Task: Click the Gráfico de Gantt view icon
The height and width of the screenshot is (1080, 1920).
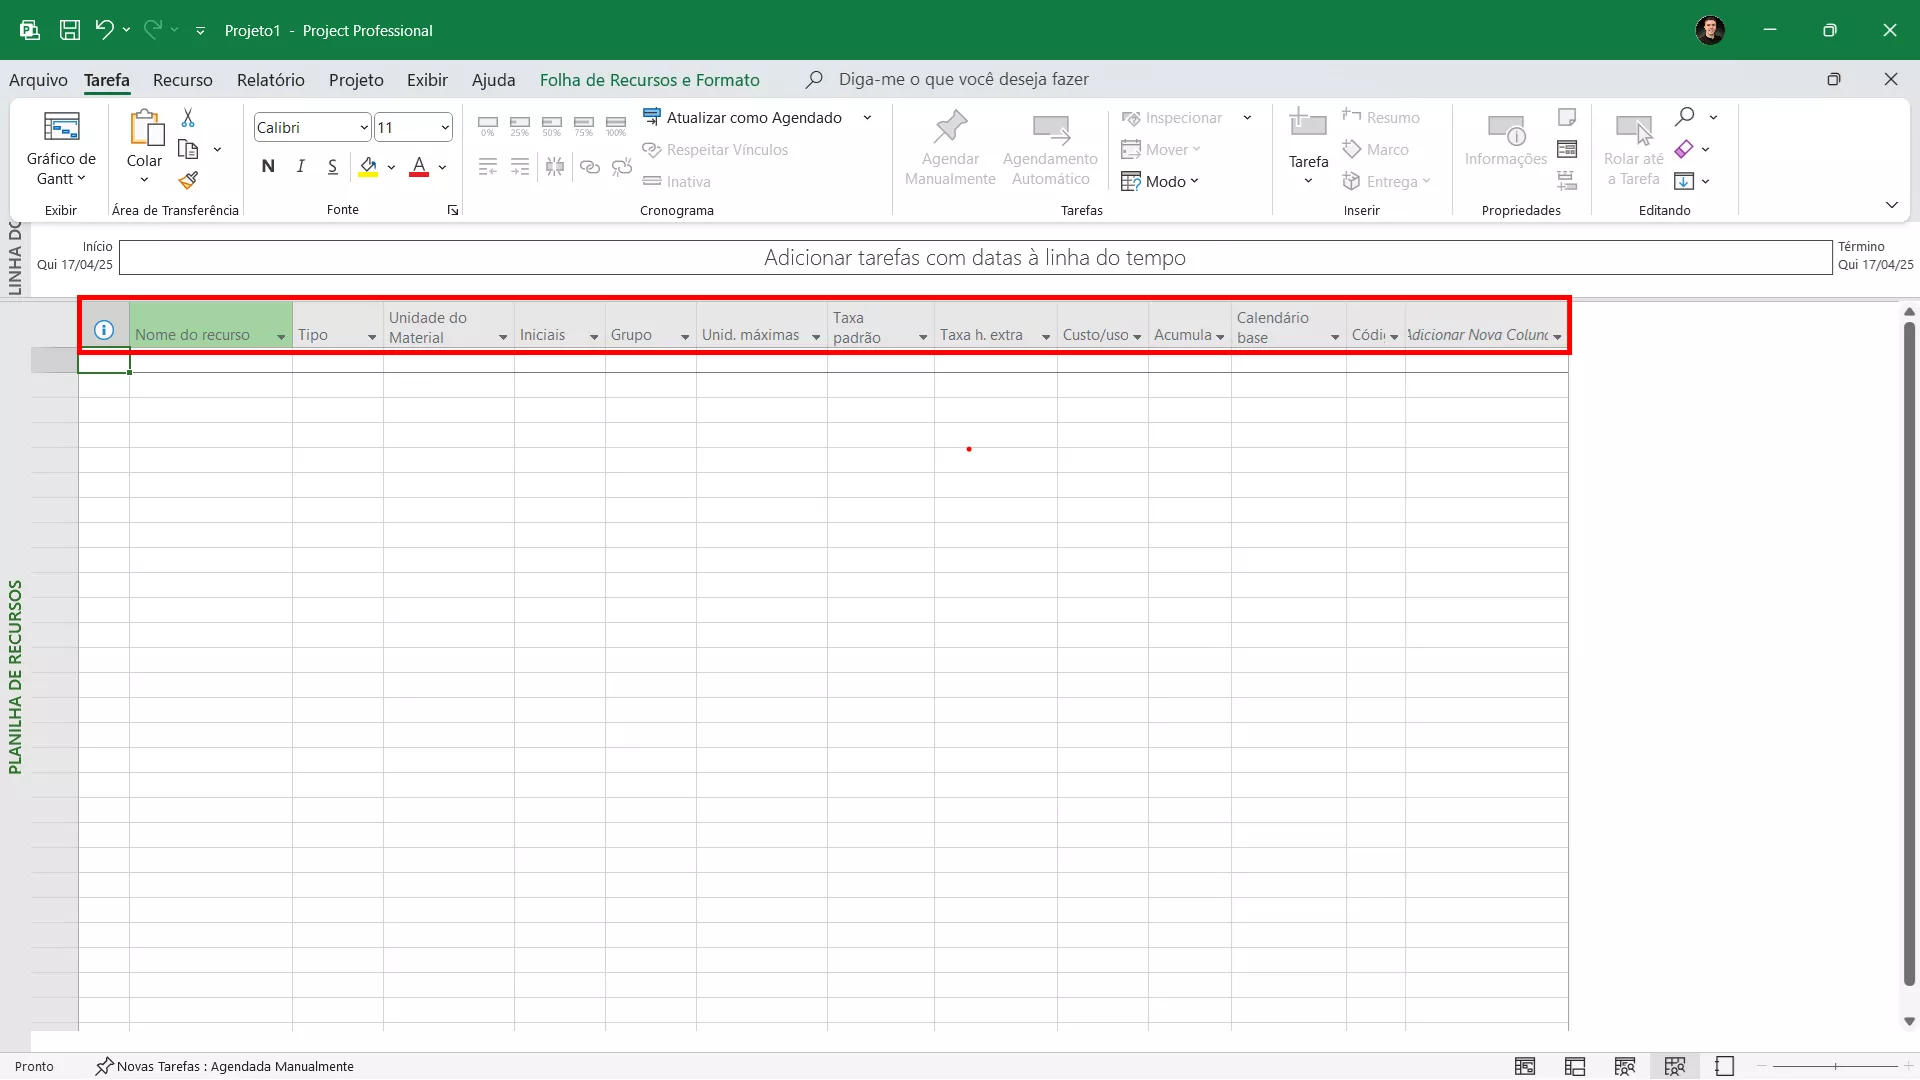Action: [61, 128]
